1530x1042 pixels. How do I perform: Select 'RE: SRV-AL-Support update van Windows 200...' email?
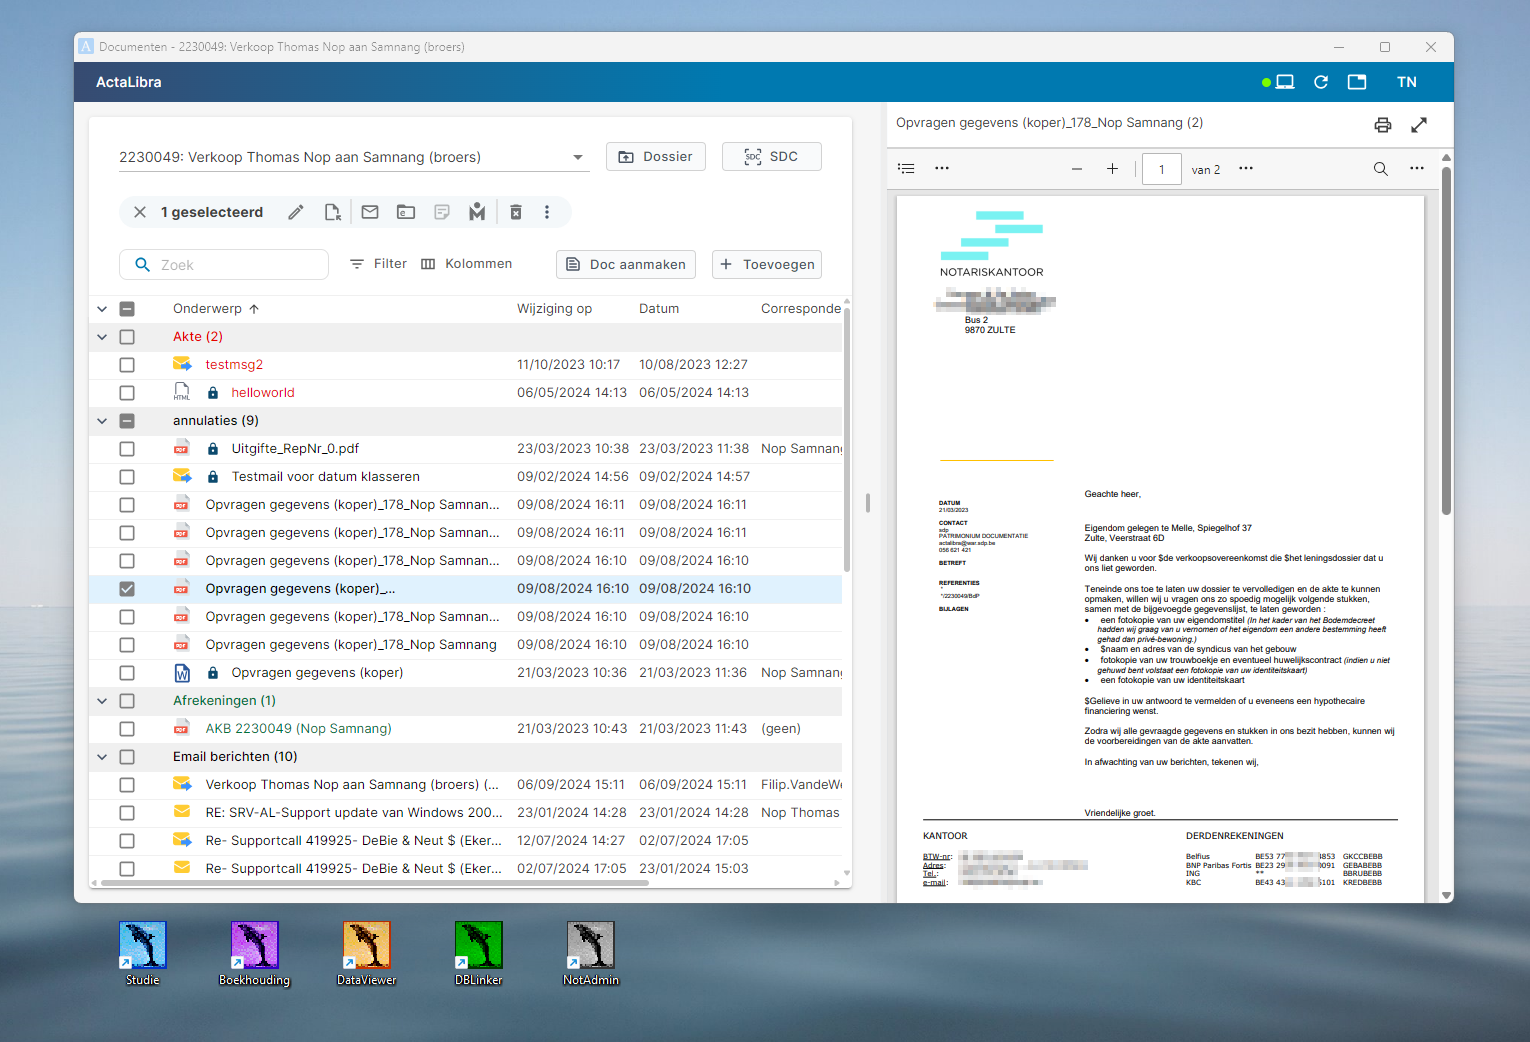pos(466,813)
